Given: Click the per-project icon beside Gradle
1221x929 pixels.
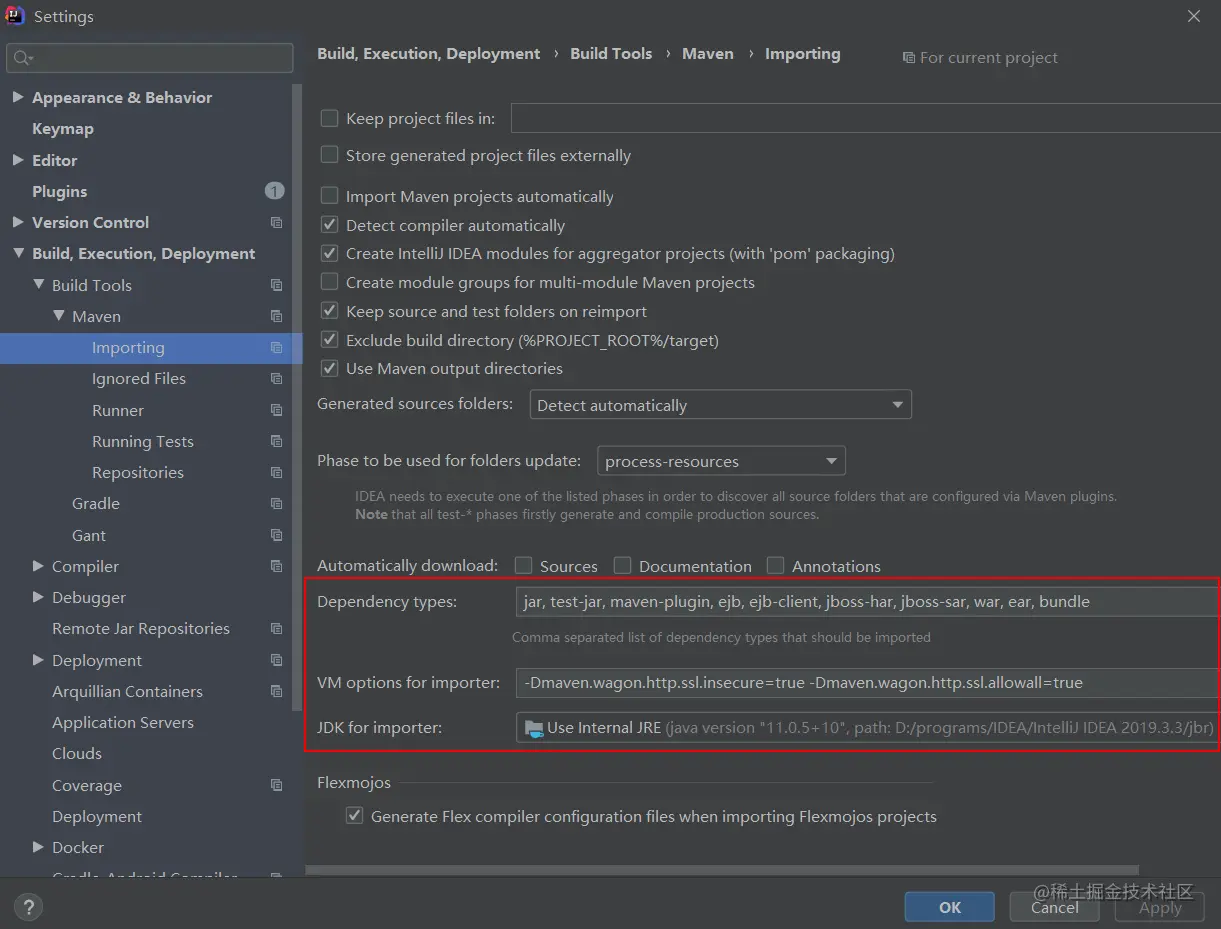Looking at the screenshot, I should click(276, 504).
